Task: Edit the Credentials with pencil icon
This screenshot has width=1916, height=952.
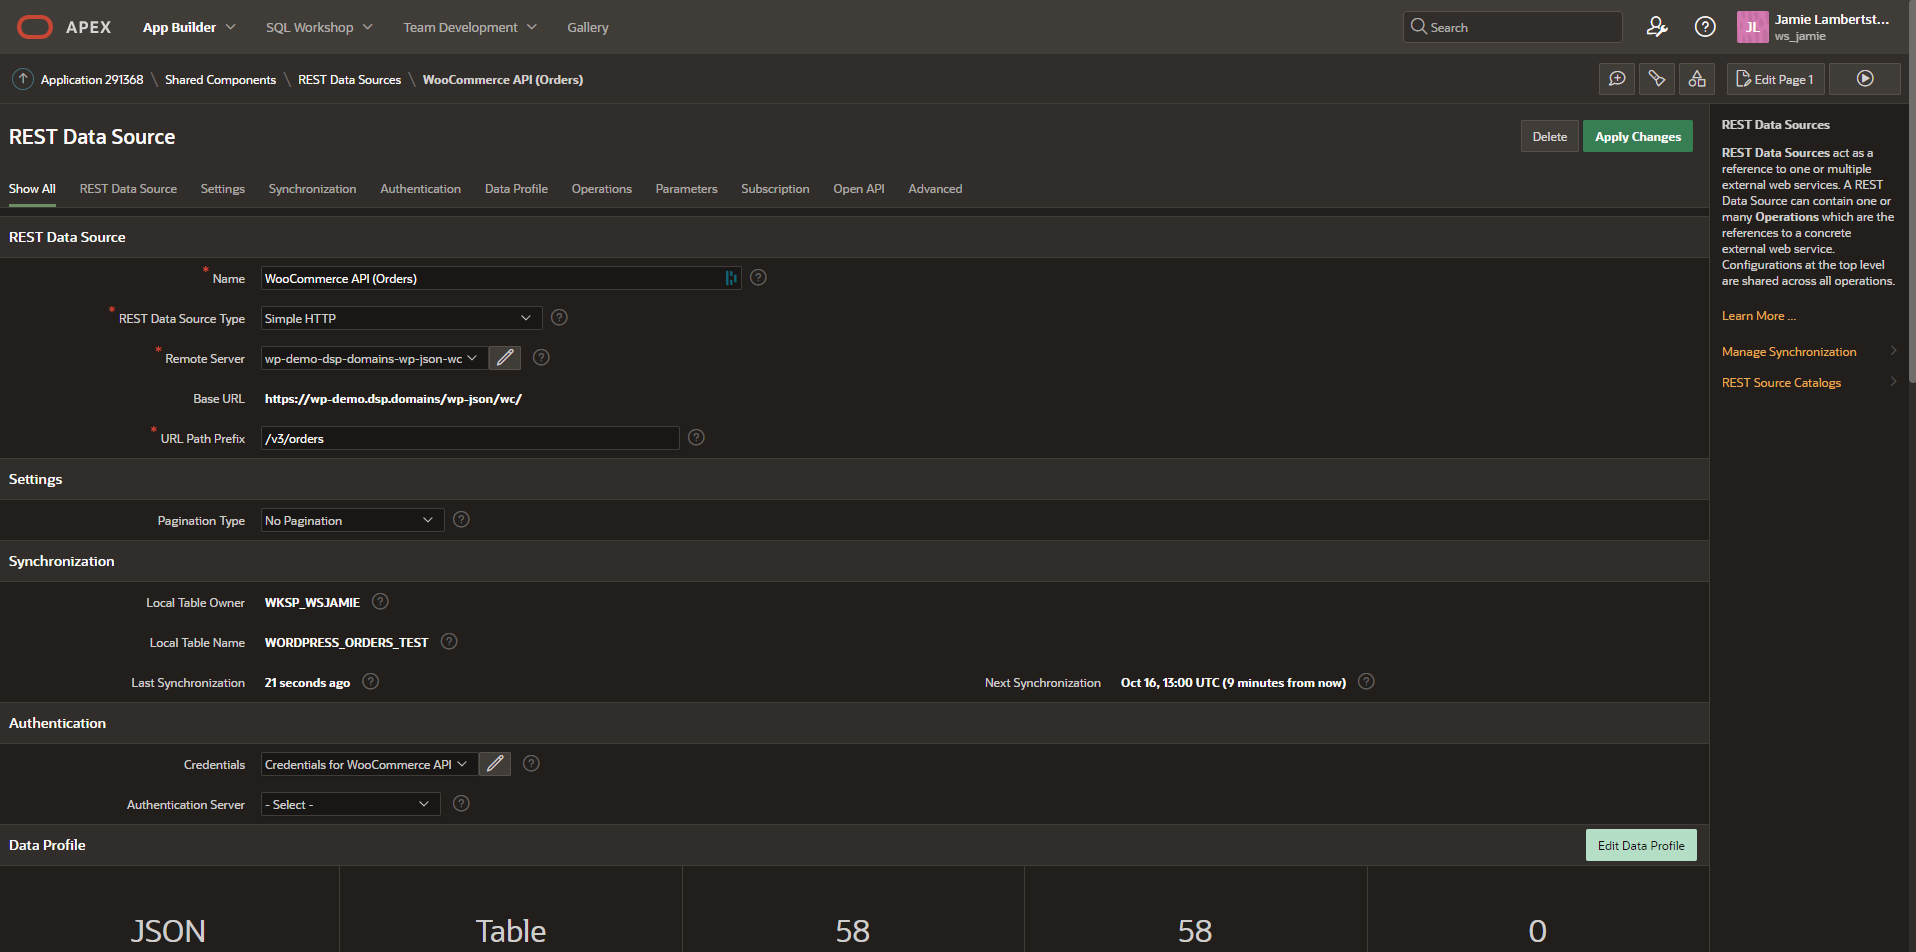Action: (495, 764)
